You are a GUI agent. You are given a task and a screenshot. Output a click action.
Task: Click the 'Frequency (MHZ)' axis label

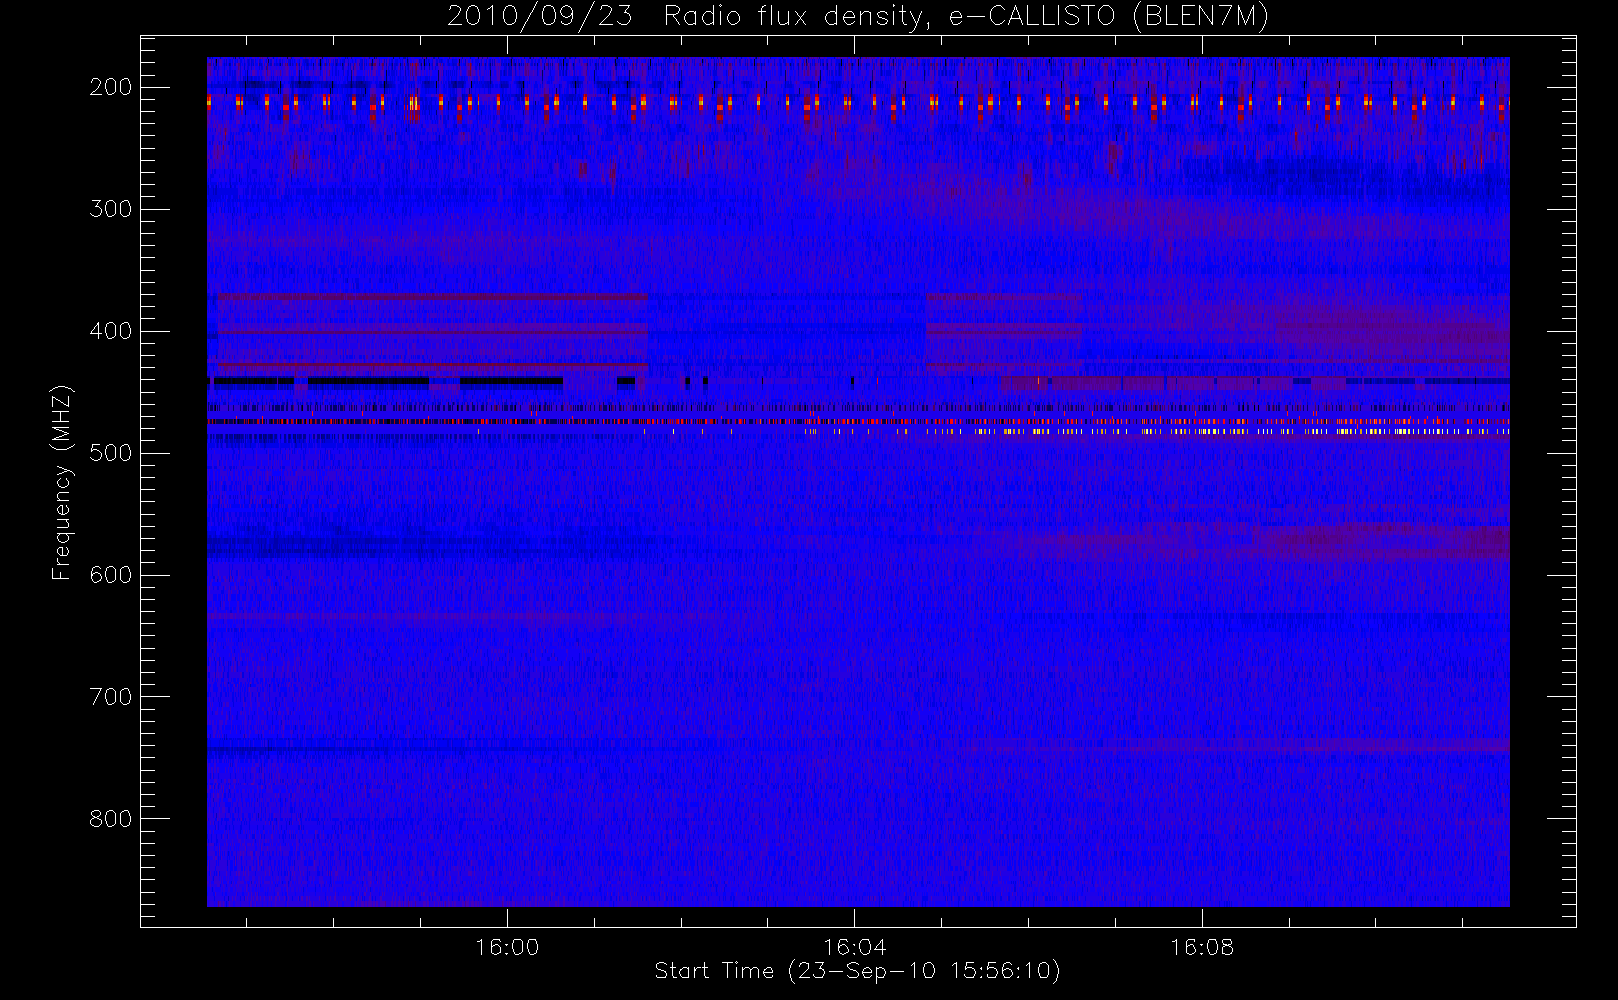[x=62, y=482]
